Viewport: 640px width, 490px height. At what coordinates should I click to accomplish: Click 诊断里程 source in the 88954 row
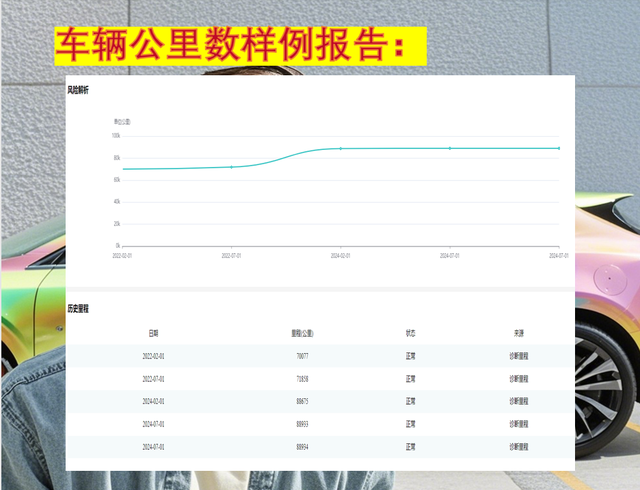(x=519, y=447)
